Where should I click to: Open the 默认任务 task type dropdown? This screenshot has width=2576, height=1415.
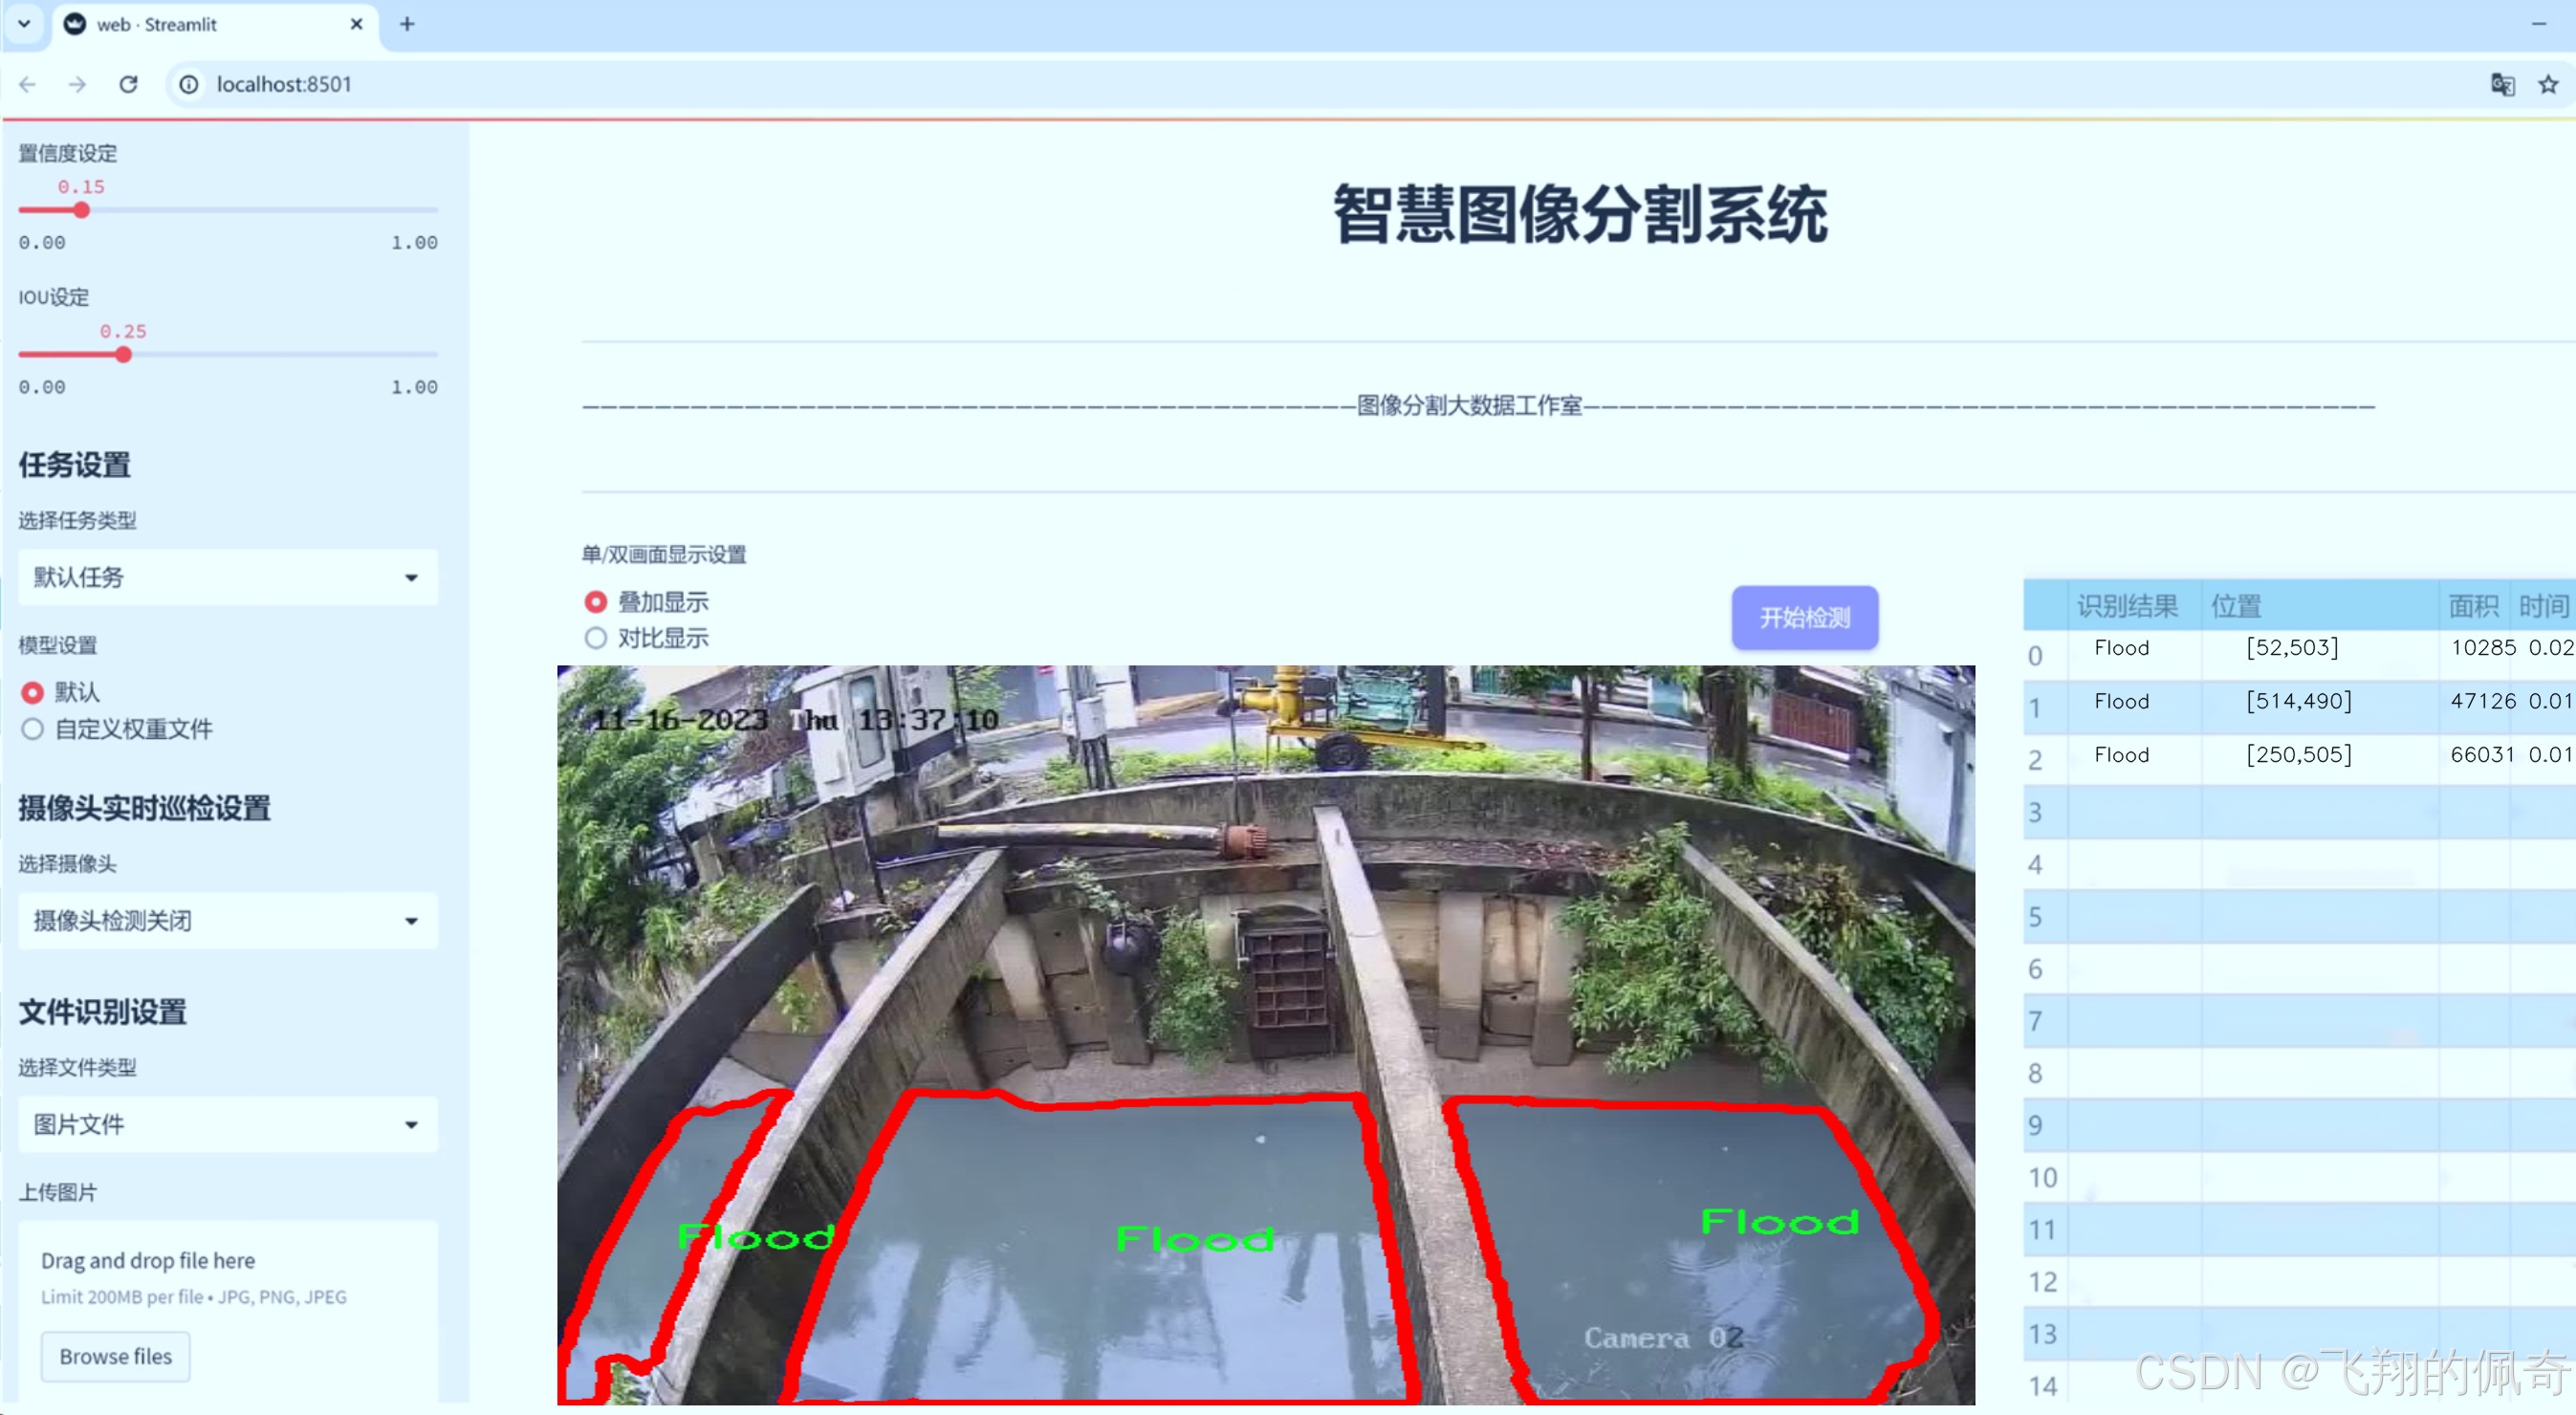[227, 577]
